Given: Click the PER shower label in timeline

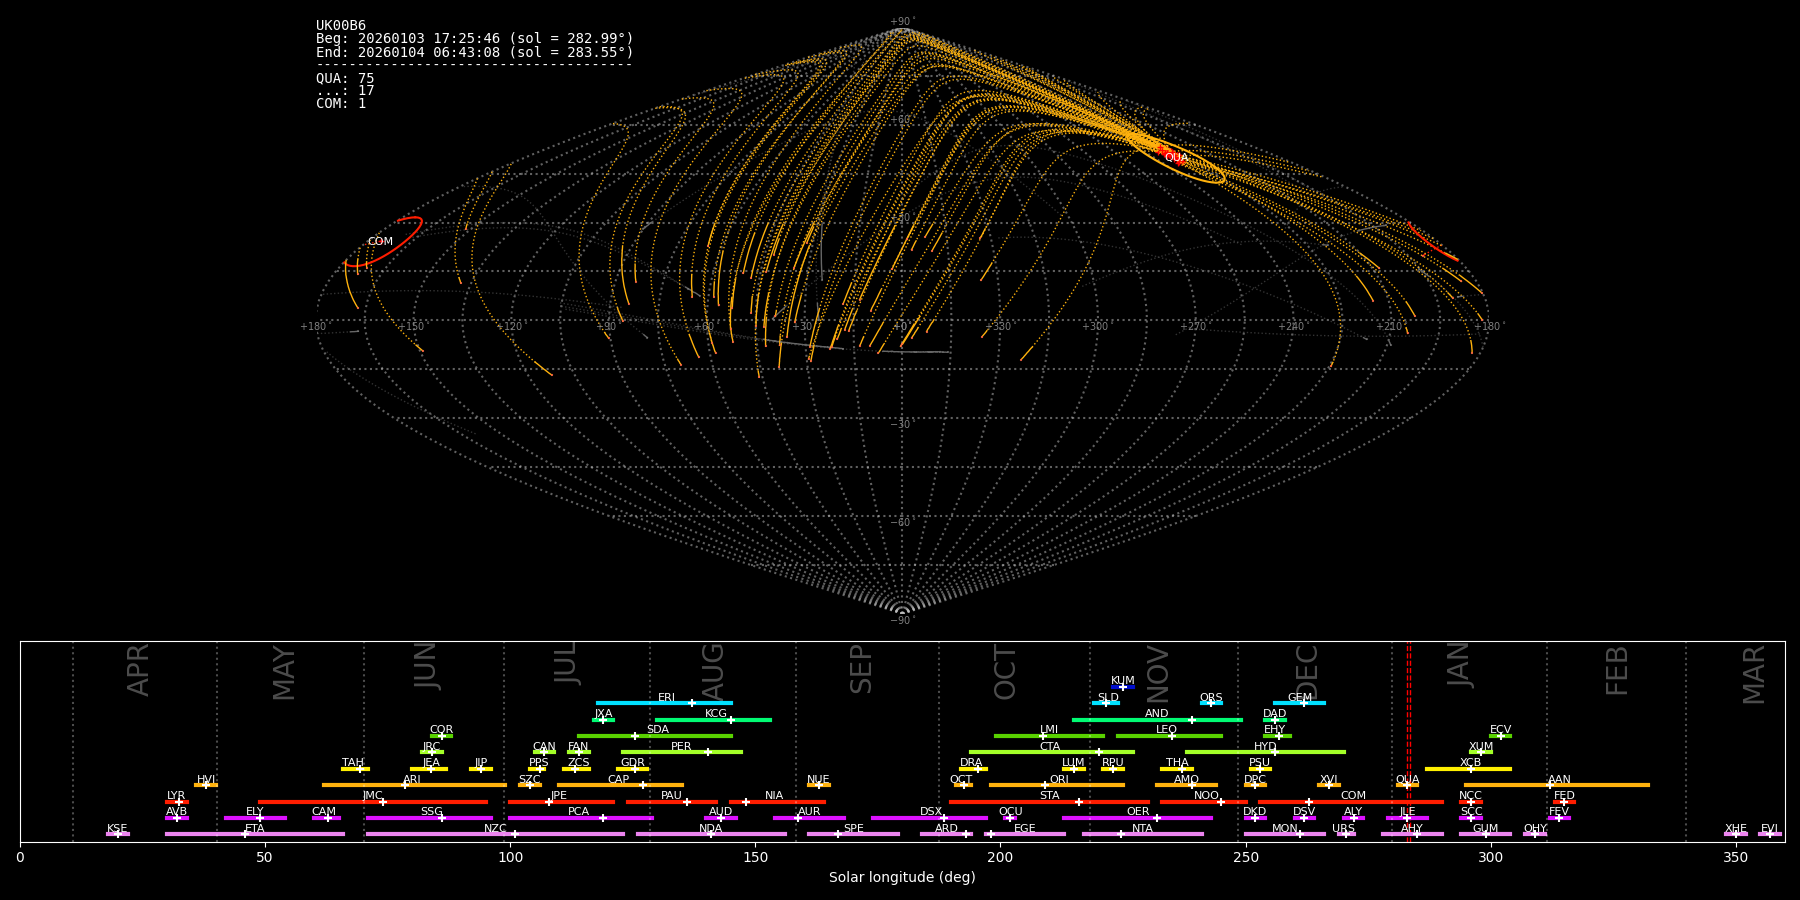Looking at the screenshot, I should click(681, 747).
